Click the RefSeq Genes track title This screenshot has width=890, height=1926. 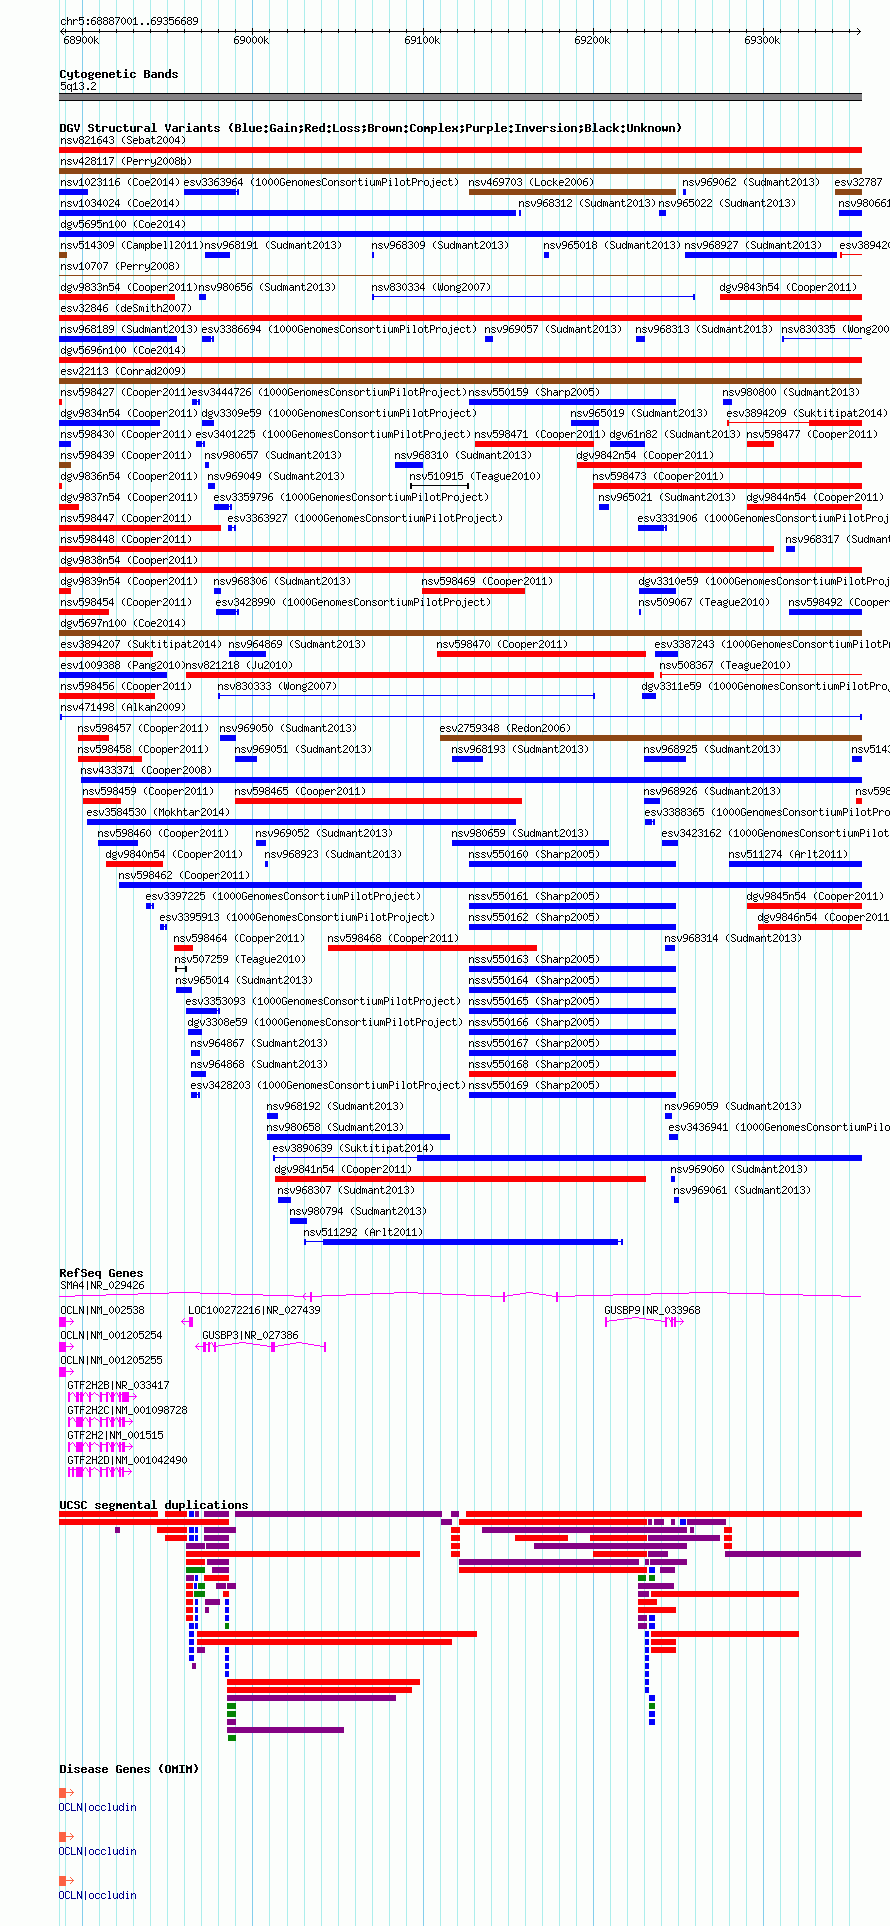pos(101,1273)
